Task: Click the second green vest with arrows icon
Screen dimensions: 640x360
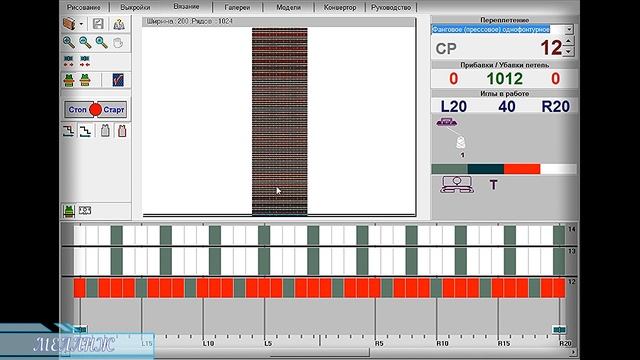Action: (x=85, y=80)
